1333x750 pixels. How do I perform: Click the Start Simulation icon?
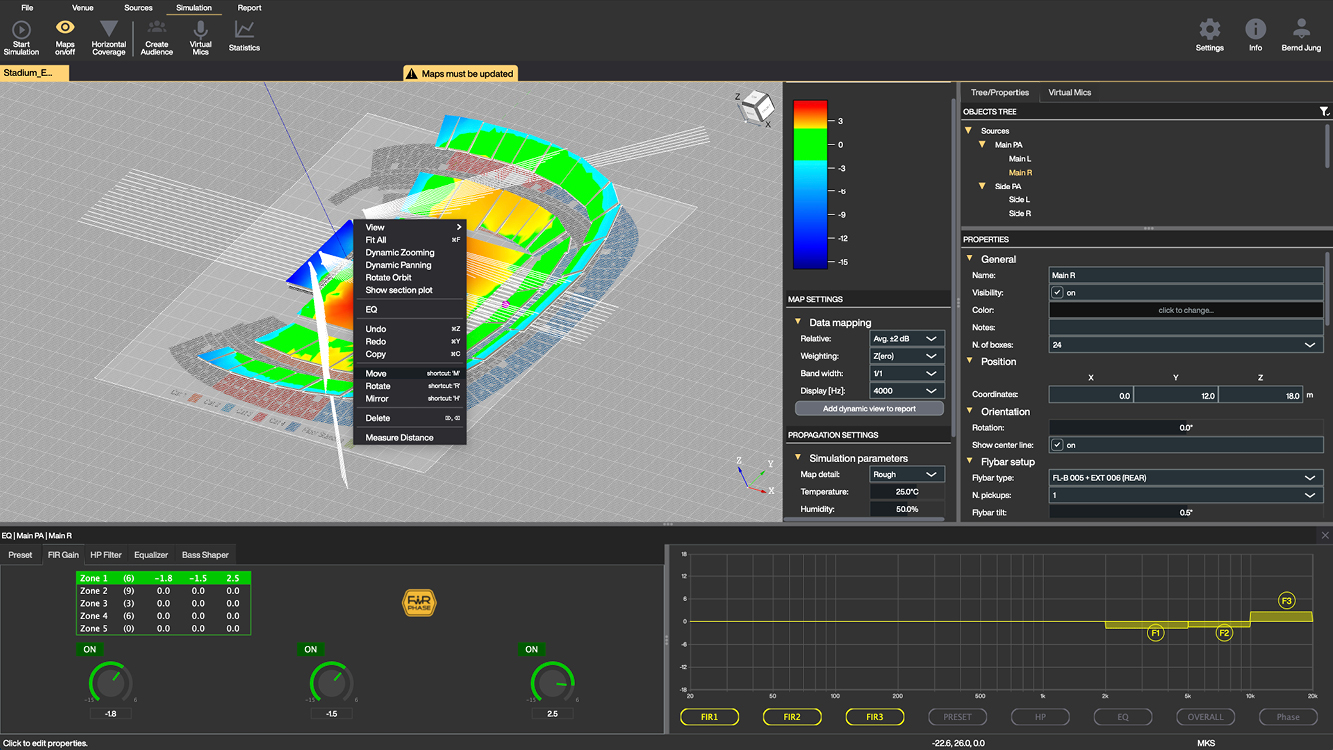pos(21,30)
